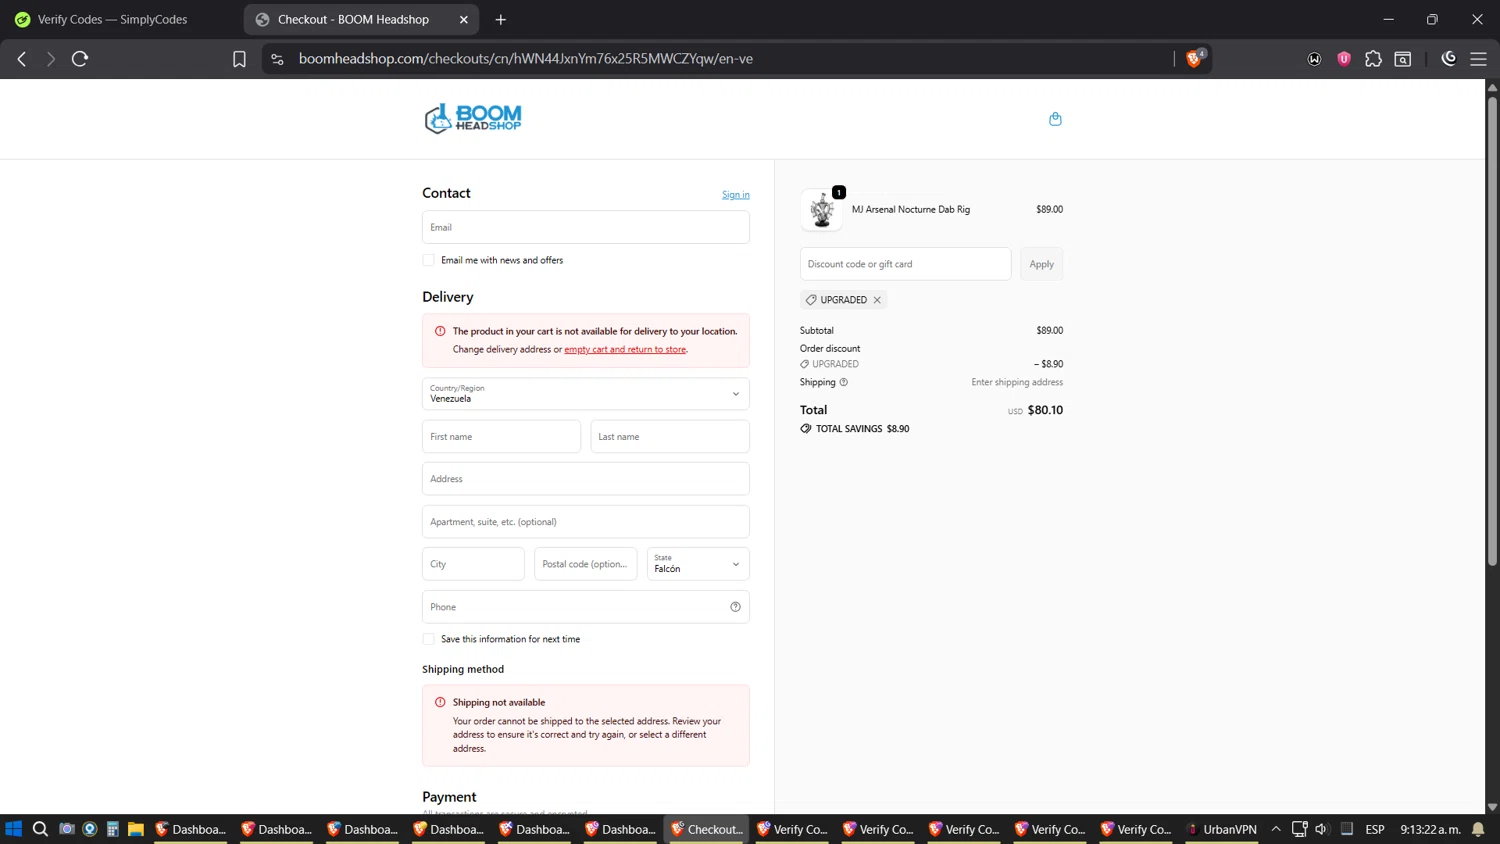Open Windows taskbar search
This screenshot has height=844, width=1500.
pyautogui.click(x=40, y=829)
